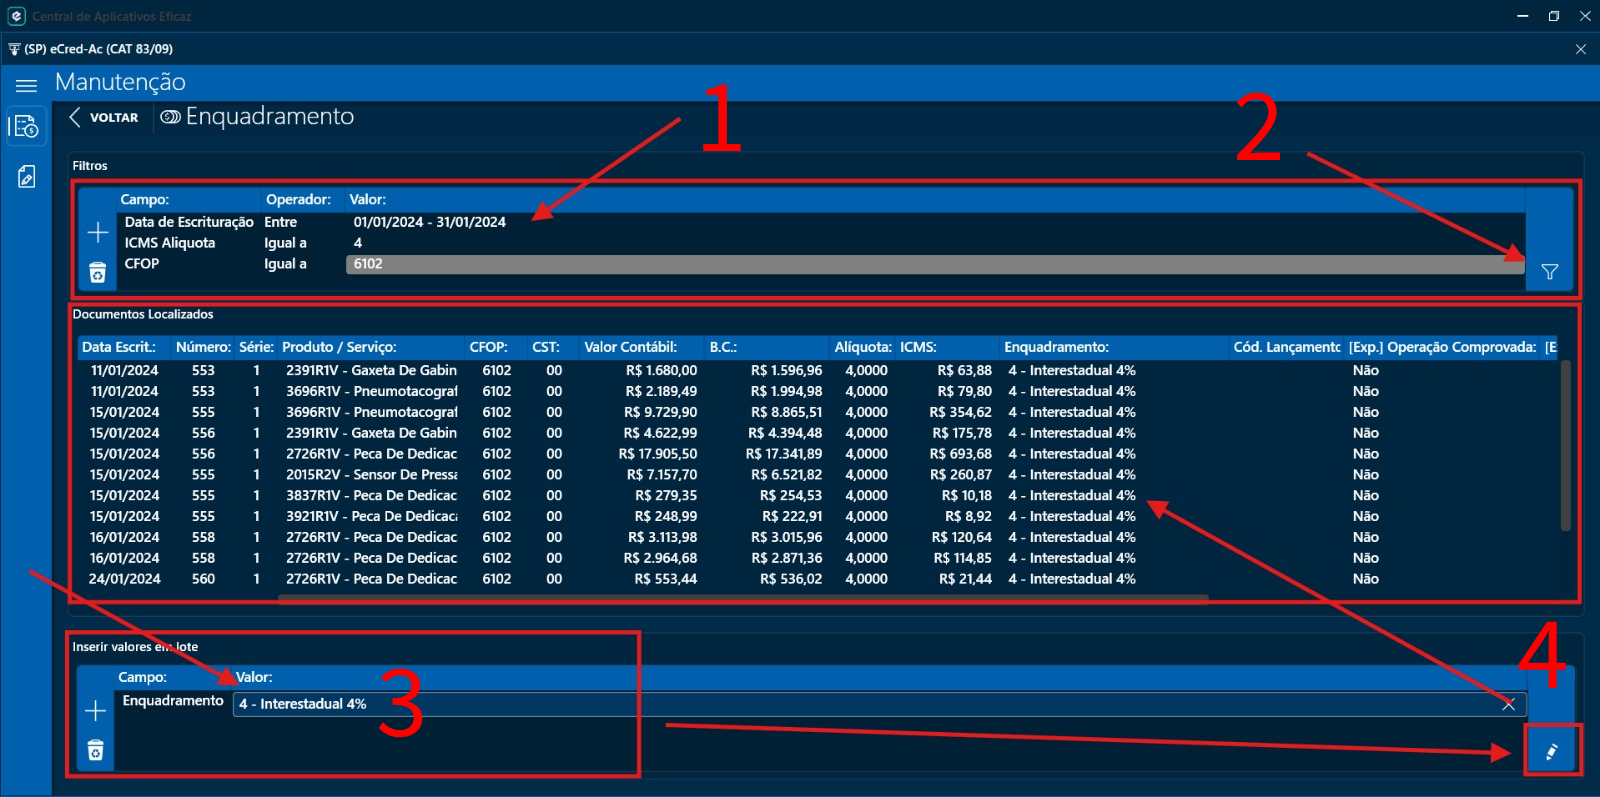The width and height of the screenshot is (1600, 797).
Task: Select the ICMS Aliquota filter row
Action: (170, 243)
